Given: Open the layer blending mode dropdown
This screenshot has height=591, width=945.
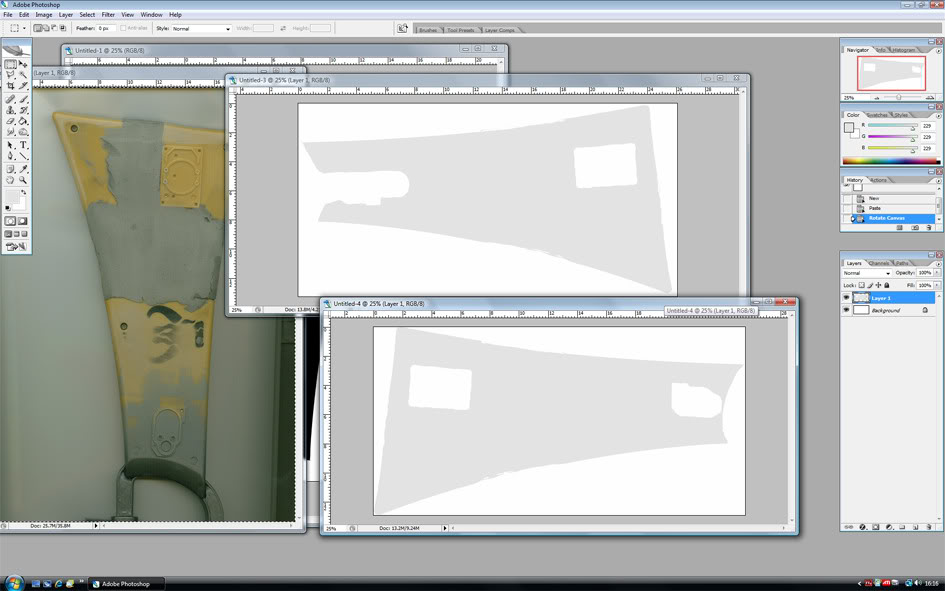Looking at the screenshot, I should tap(866, 273).
